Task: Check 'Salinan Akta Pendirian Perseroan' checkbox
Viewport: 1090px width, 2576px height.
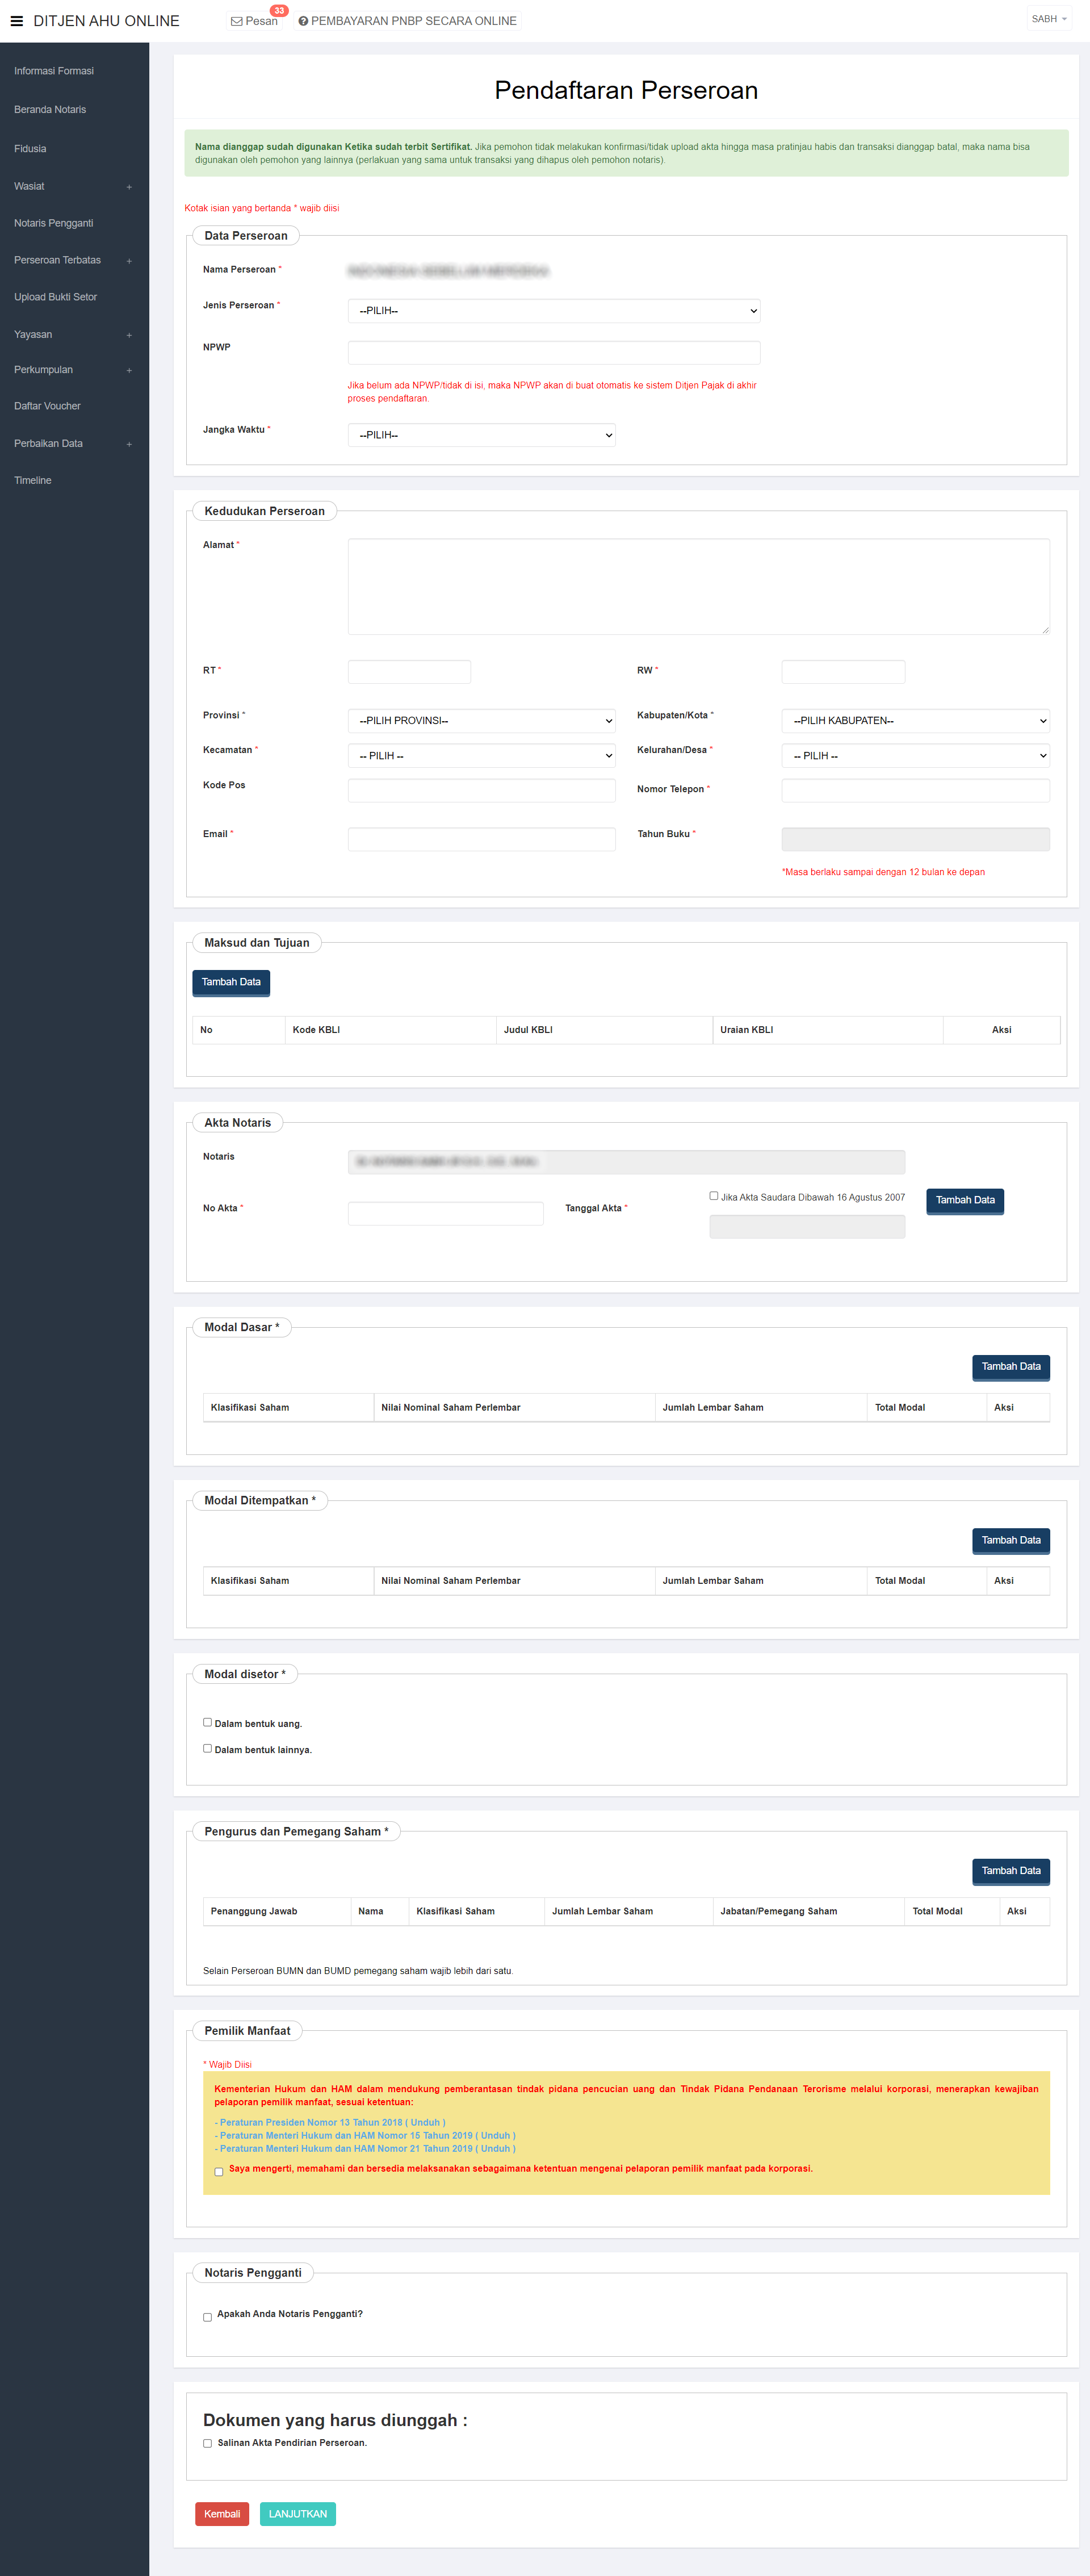Action: 208,2443
